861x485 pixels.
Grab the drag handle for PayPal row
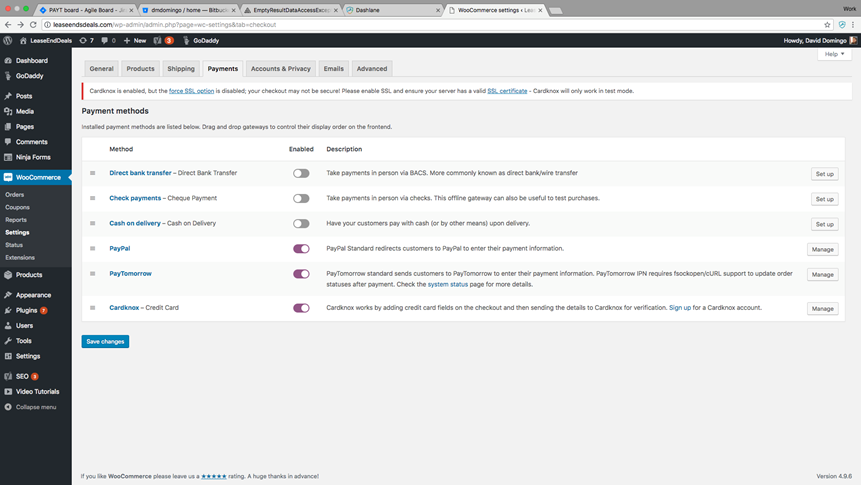pos(92,249)
